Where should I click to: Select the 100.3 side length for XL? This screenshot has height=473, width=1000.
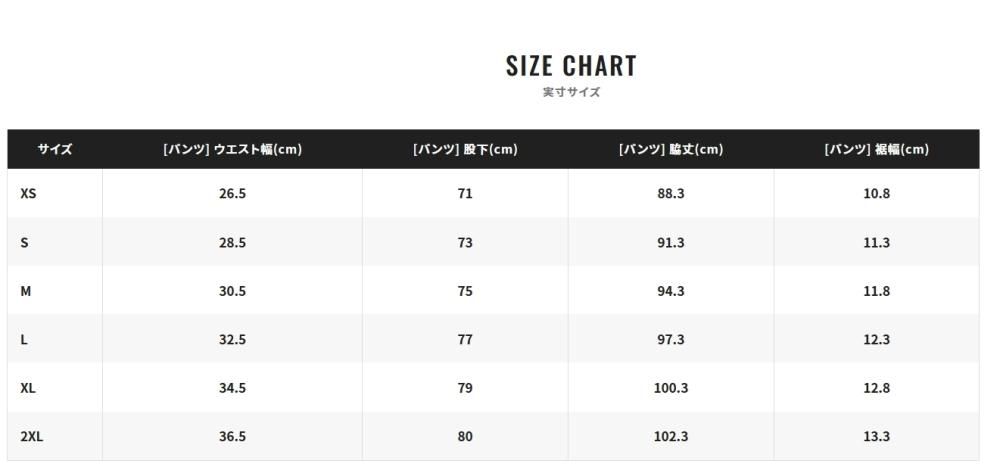(x=671, y=388)
